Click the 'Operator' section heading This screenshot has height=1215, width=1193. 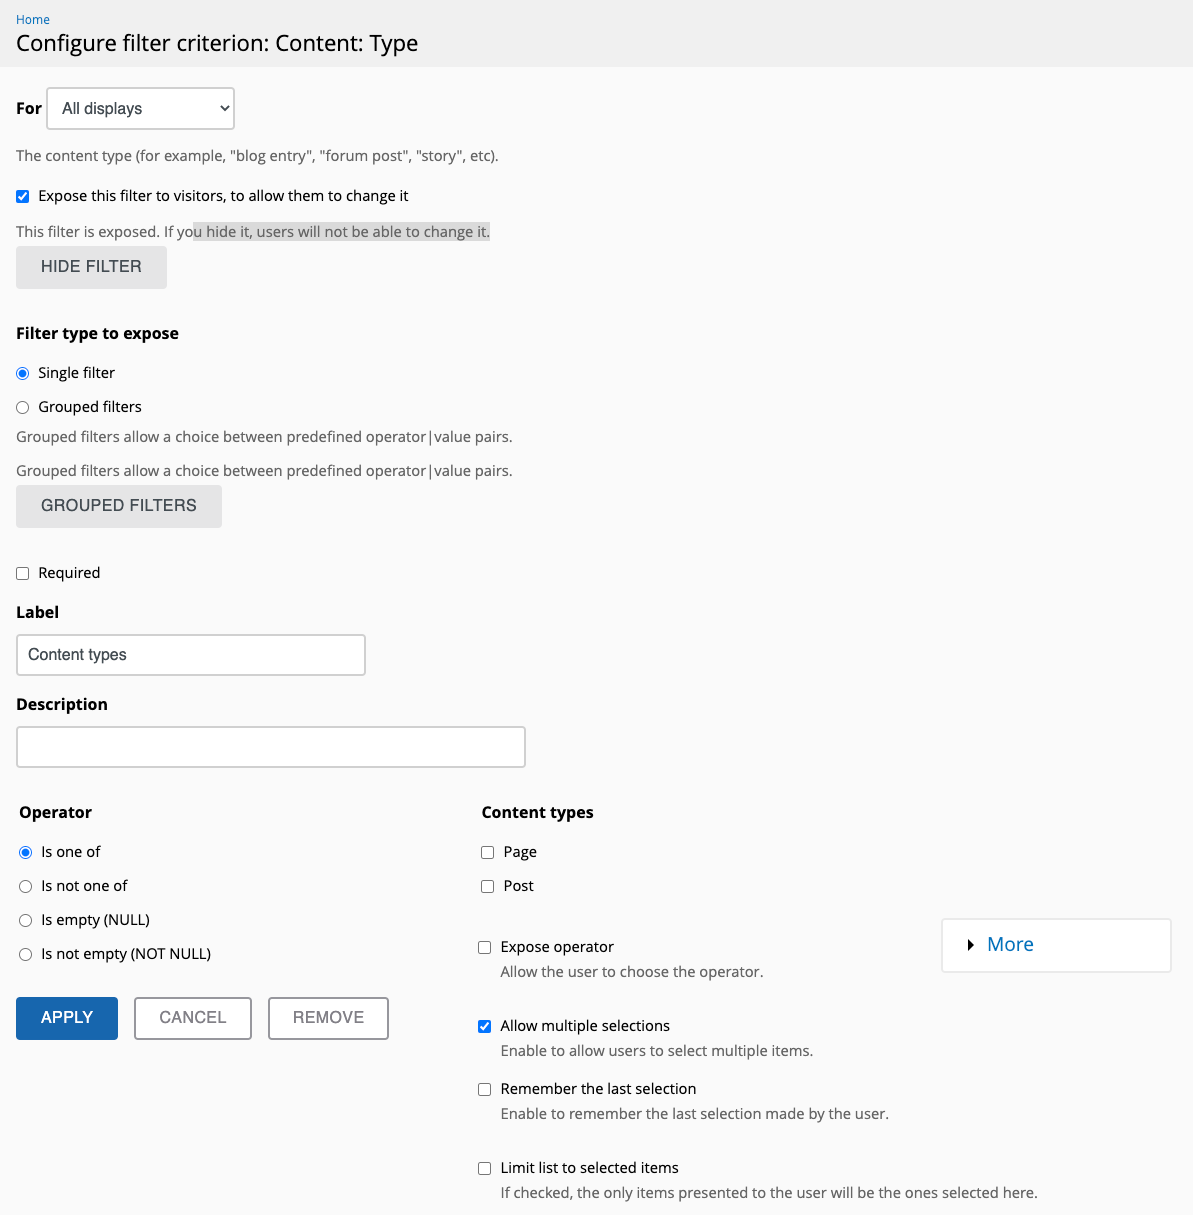(x=55, y=812)
